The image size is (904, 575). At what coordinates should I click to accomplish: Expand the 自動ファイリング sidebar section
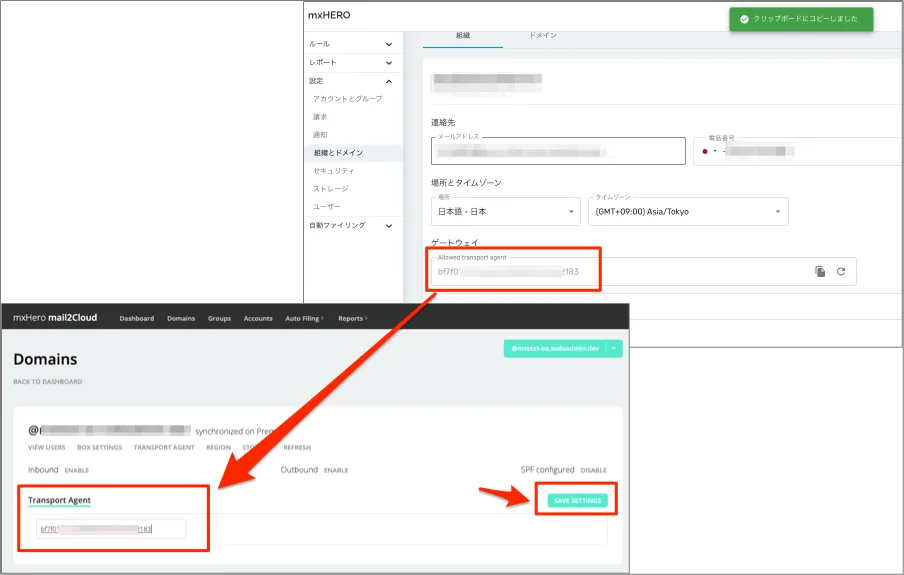click(x=353, y=226)
